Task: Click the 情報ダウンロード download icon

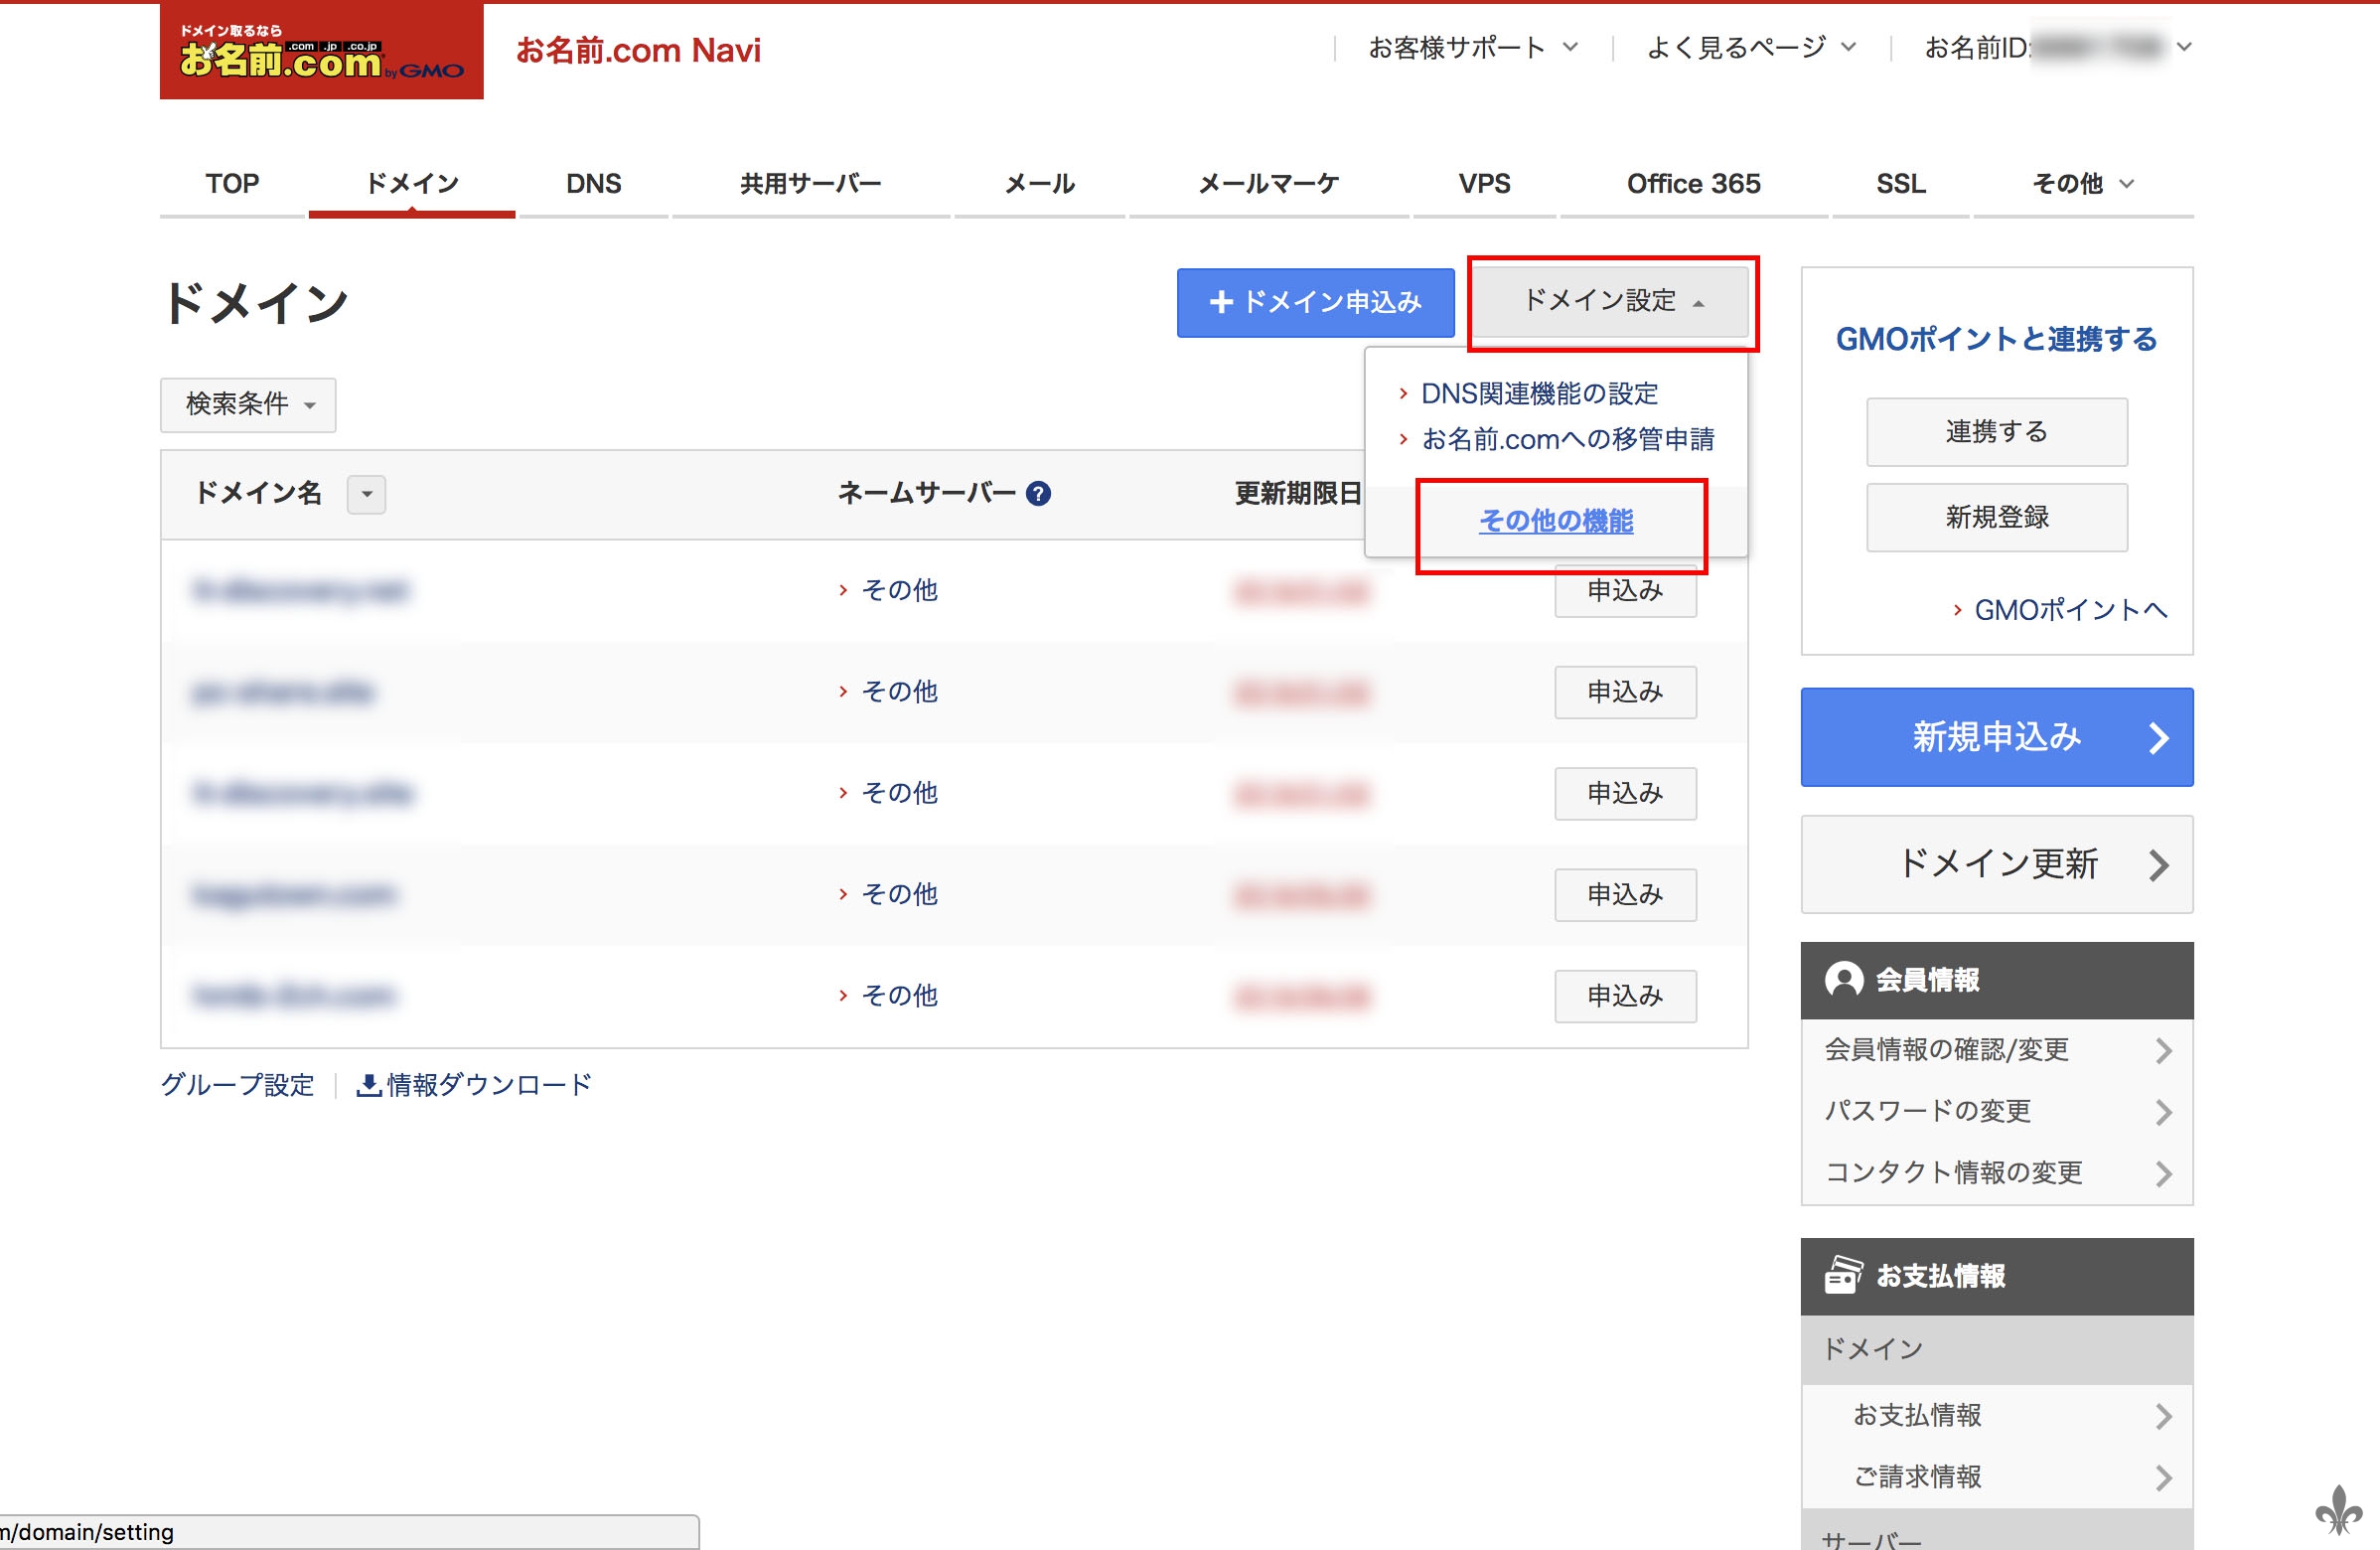Action: click(x=368, y=1085)
